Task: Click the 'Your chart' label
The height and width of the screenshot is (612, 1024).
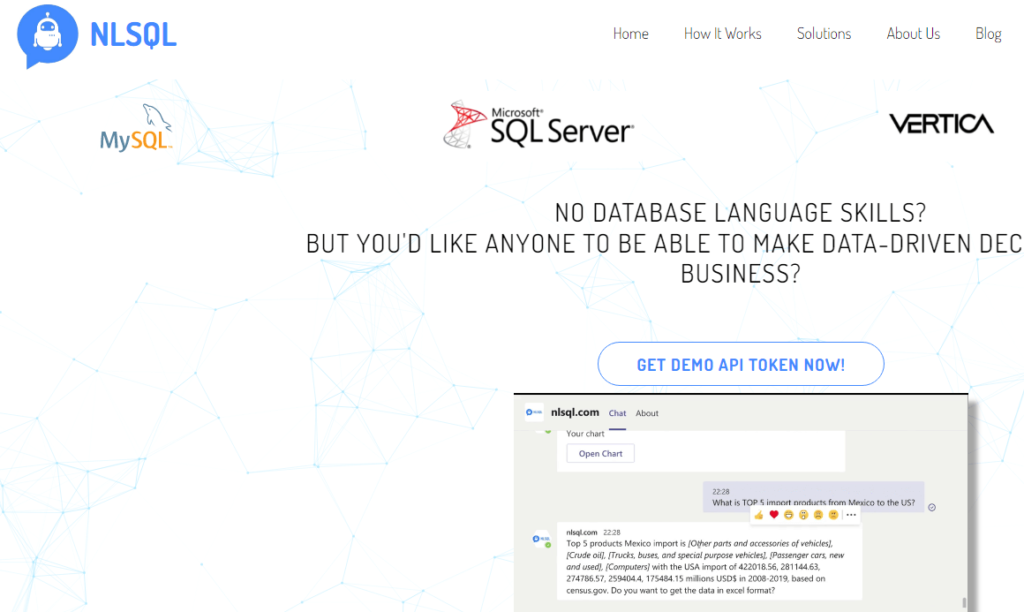Action: pyautogui.click(x=585, y=434)
